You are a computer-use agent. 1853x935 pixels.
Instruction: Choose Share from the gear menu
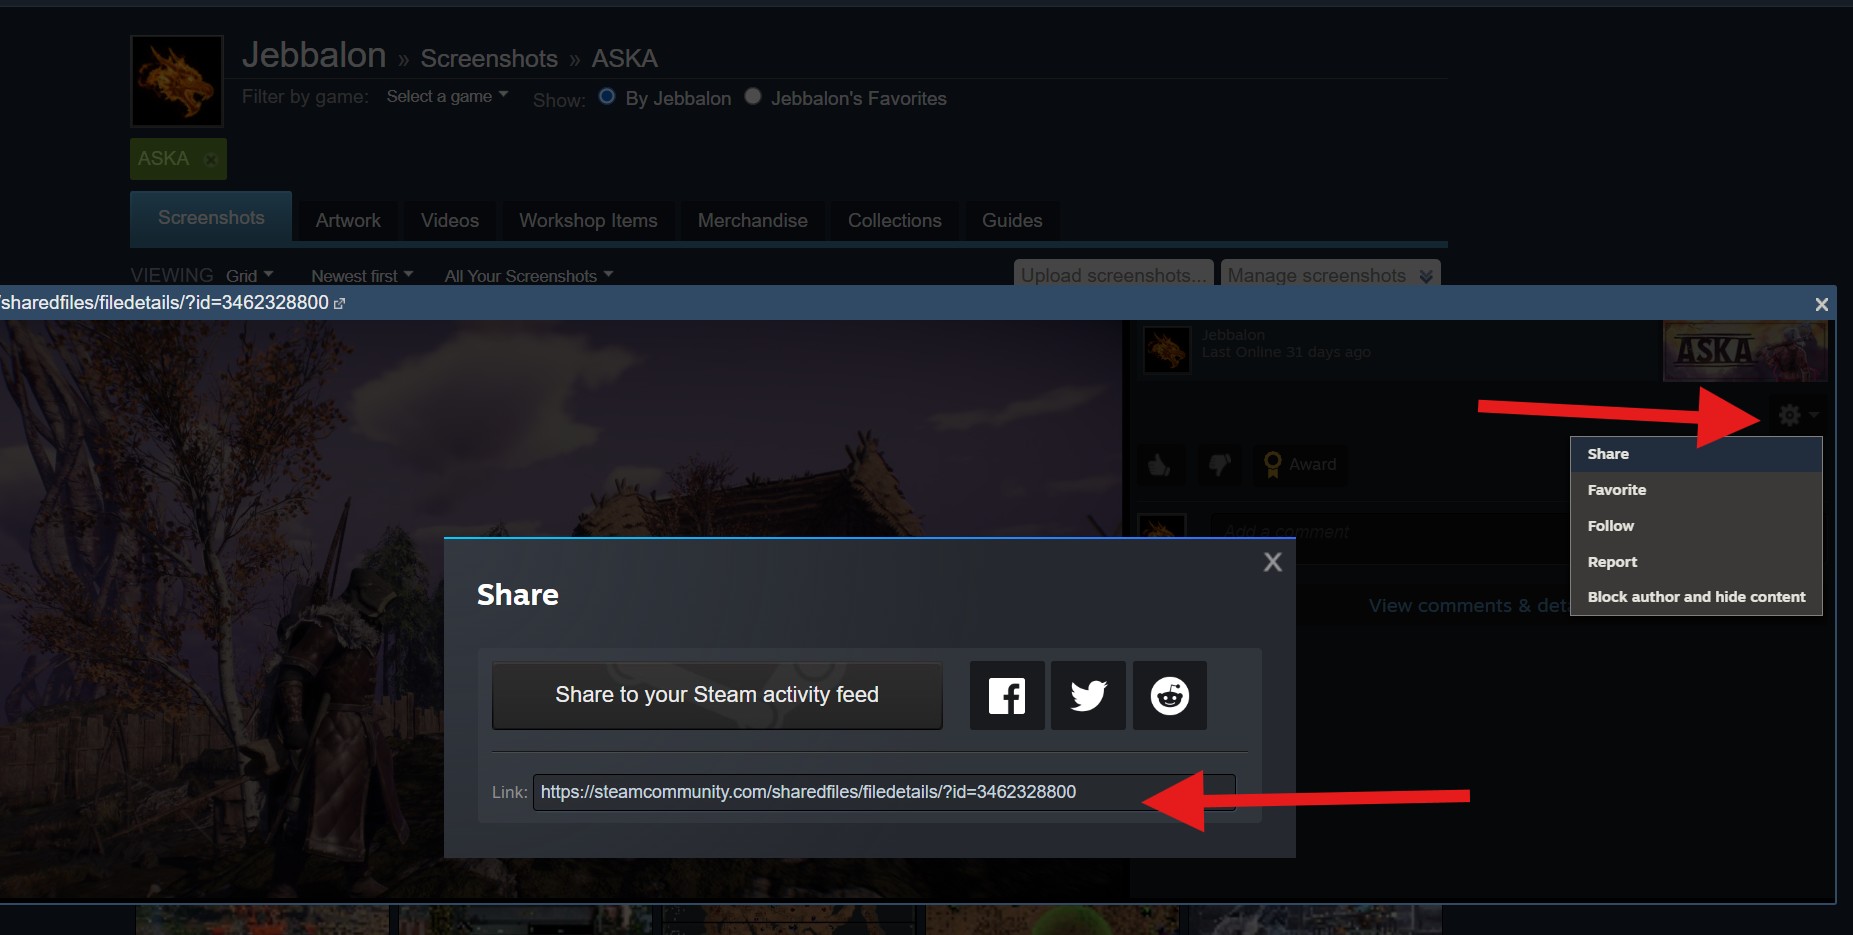point(1696,454)
